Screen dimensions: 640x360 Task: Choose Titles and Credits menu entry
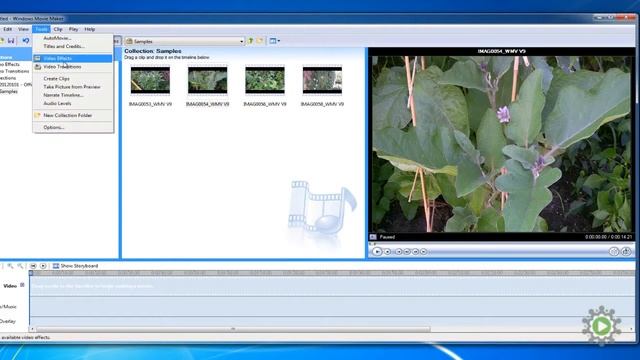[73, 46]
